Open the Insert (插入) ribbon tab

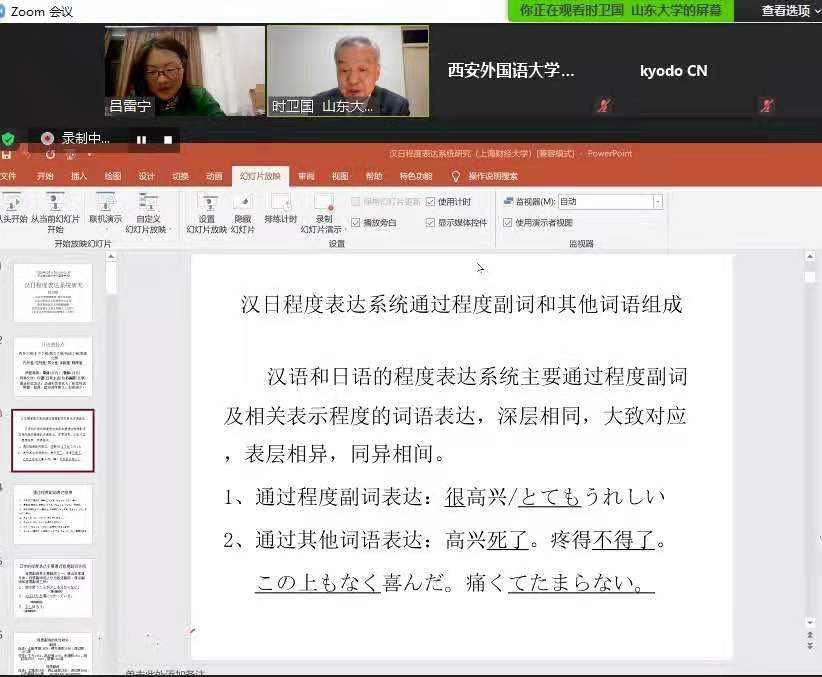79,176
